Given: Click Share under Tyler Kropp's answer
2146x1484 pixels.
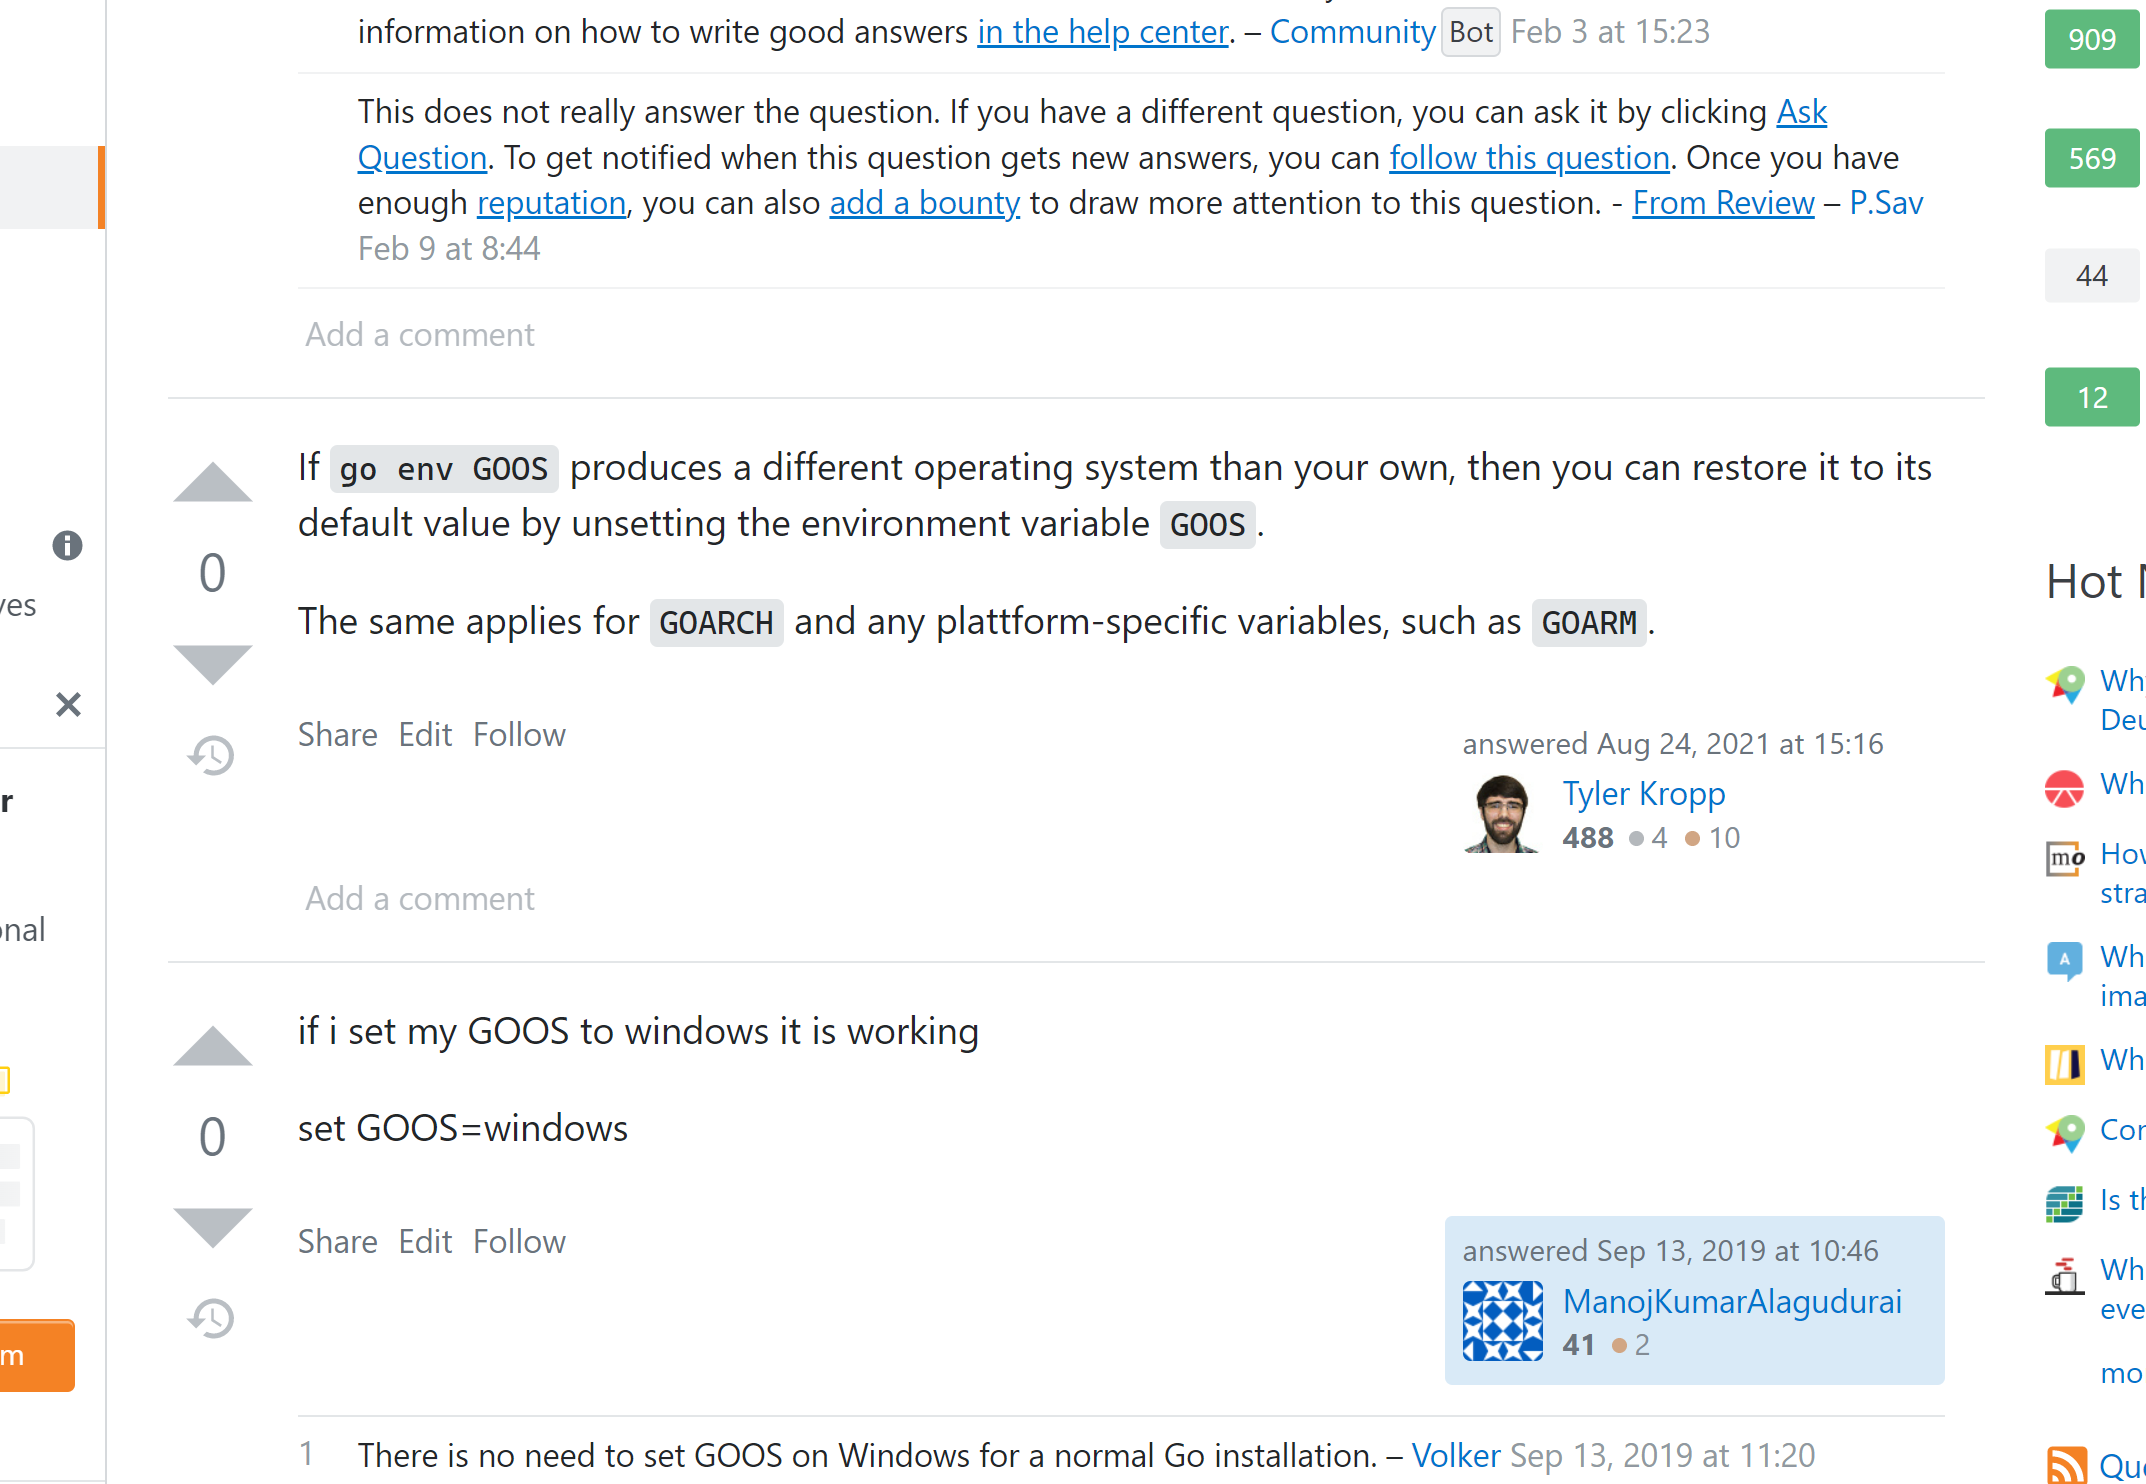Looking at the screenshot, I should 338,735.
